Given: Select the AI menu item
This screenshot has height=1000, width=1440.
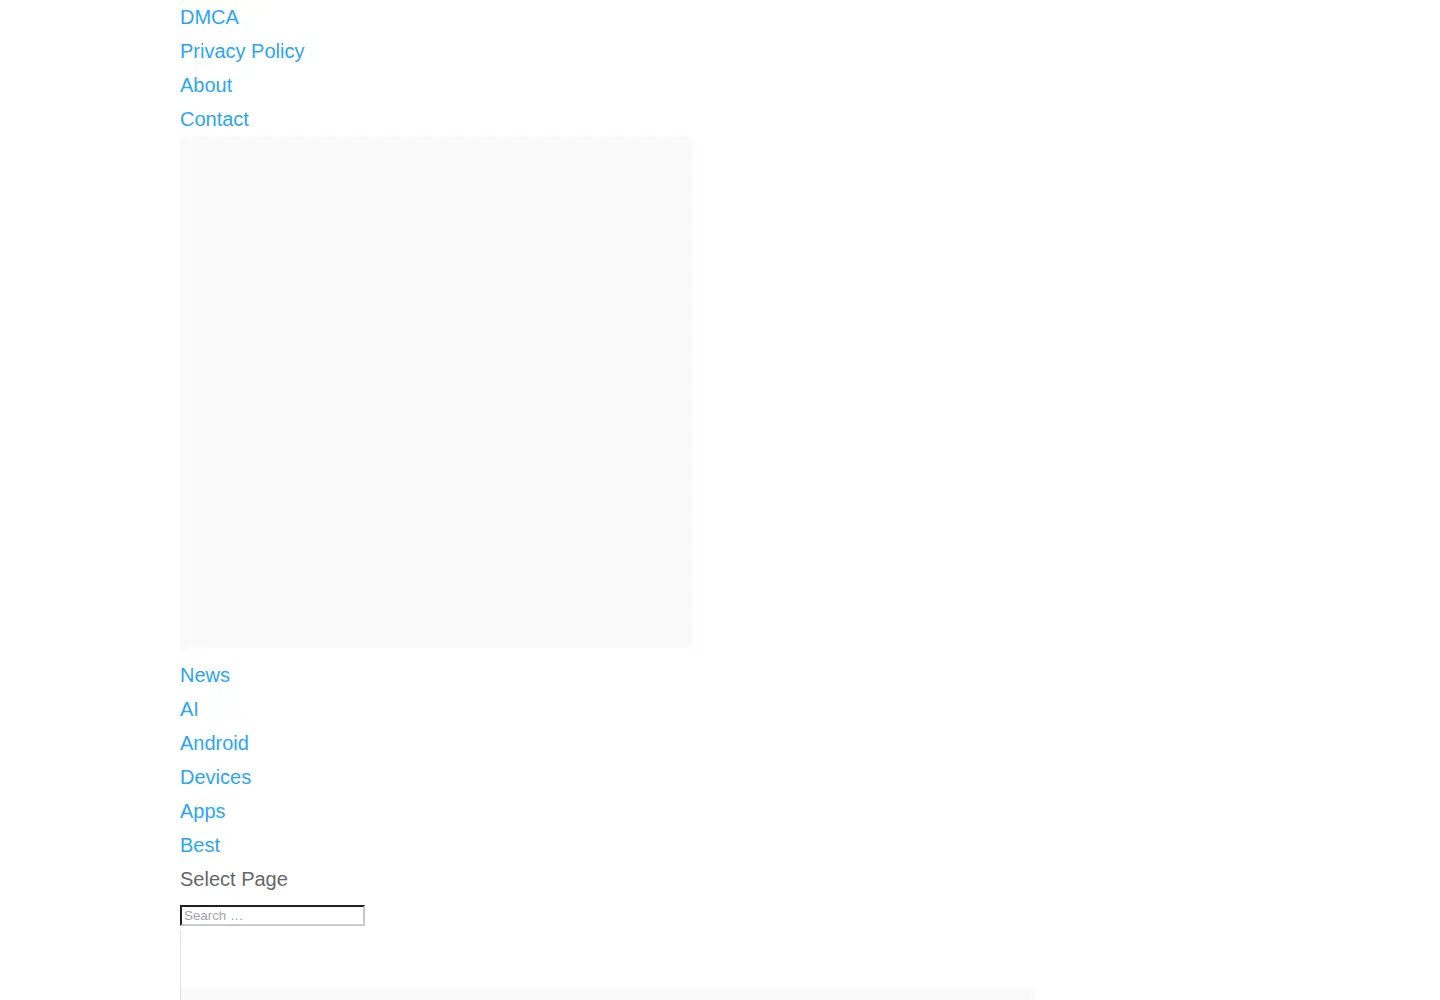Looking at the screenshot, I should 189,709.
